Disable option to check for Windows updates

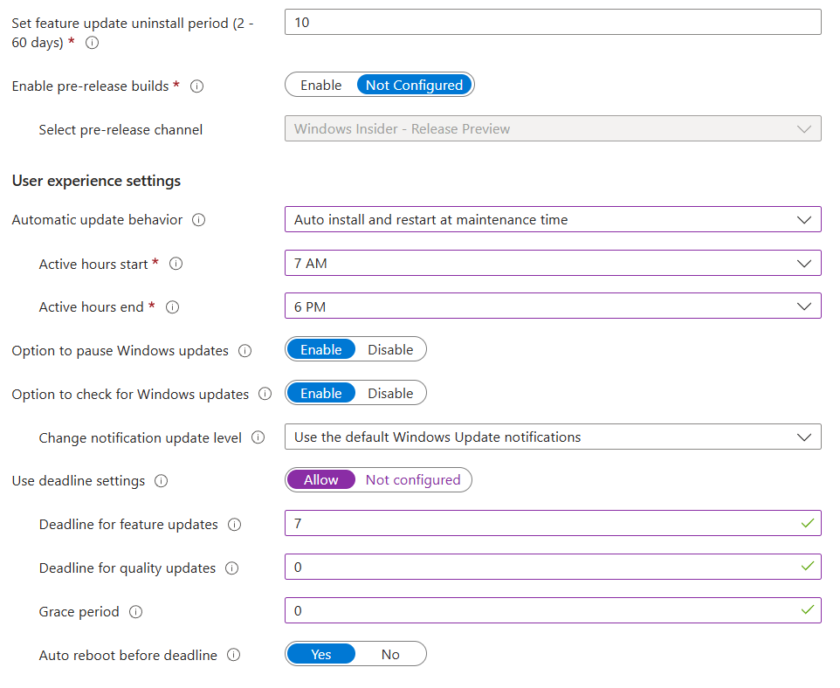(x=390, y=394)
